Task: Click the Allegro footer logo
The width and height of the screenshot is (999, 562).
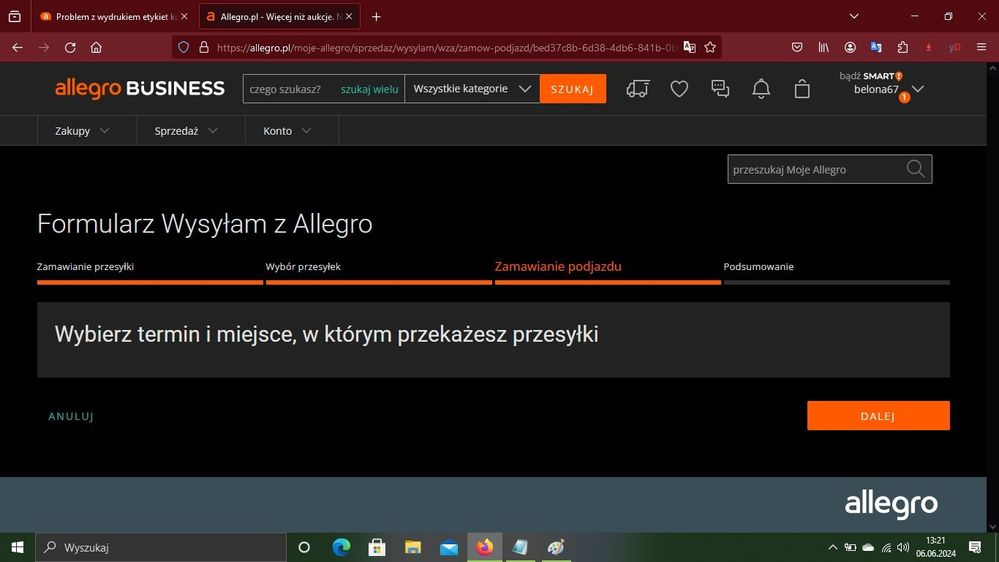Action: click(x=891, y=505)
